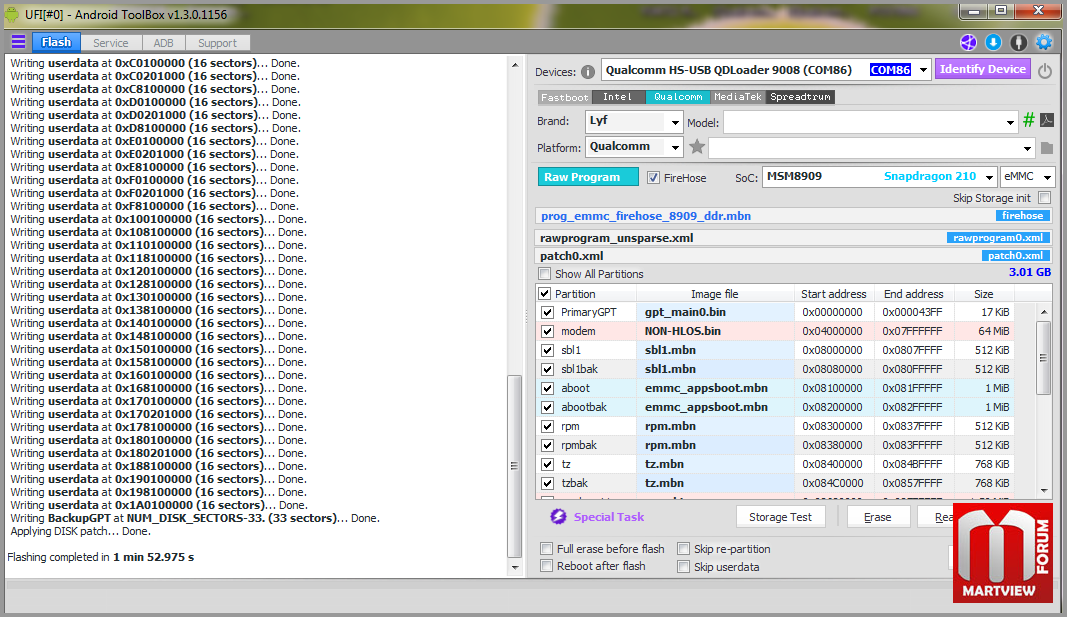Enable Skip userdata option
1067x617 pixels.
[683, 567]
